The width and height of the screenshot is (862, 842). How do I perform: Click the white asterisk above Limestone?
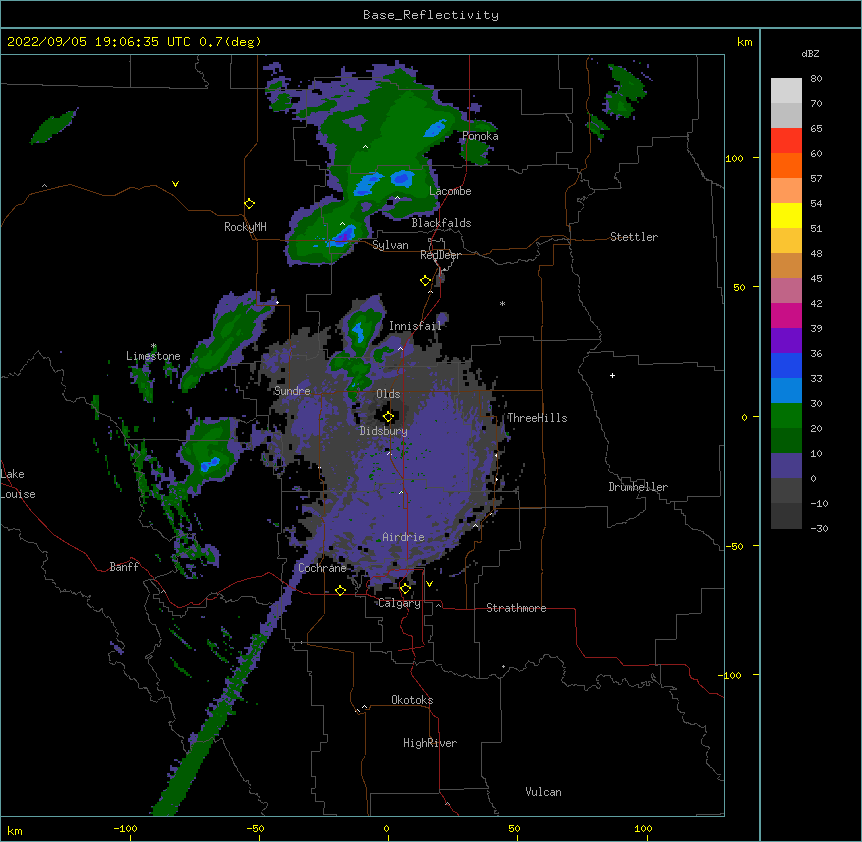pyautogui.click(x=153, y=346)
